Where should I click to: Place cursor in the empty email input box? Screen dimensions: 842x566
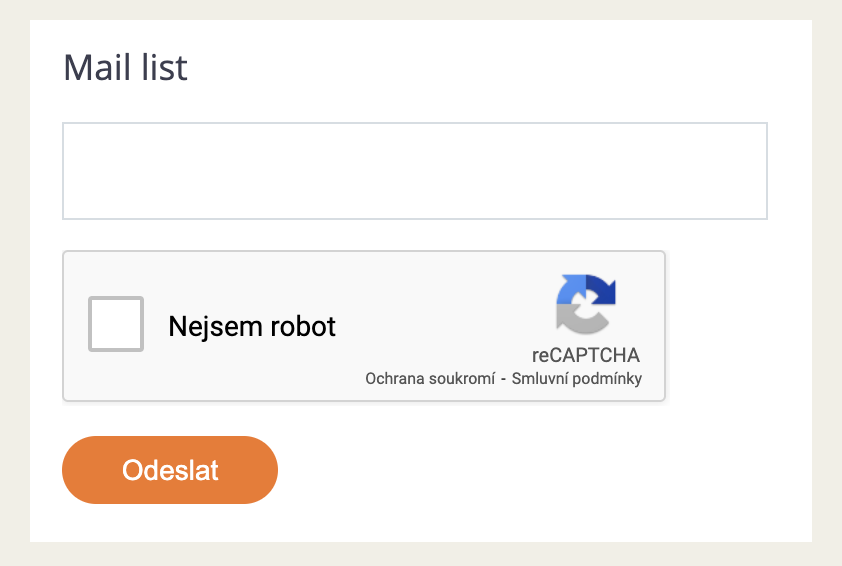coord(415,171)
